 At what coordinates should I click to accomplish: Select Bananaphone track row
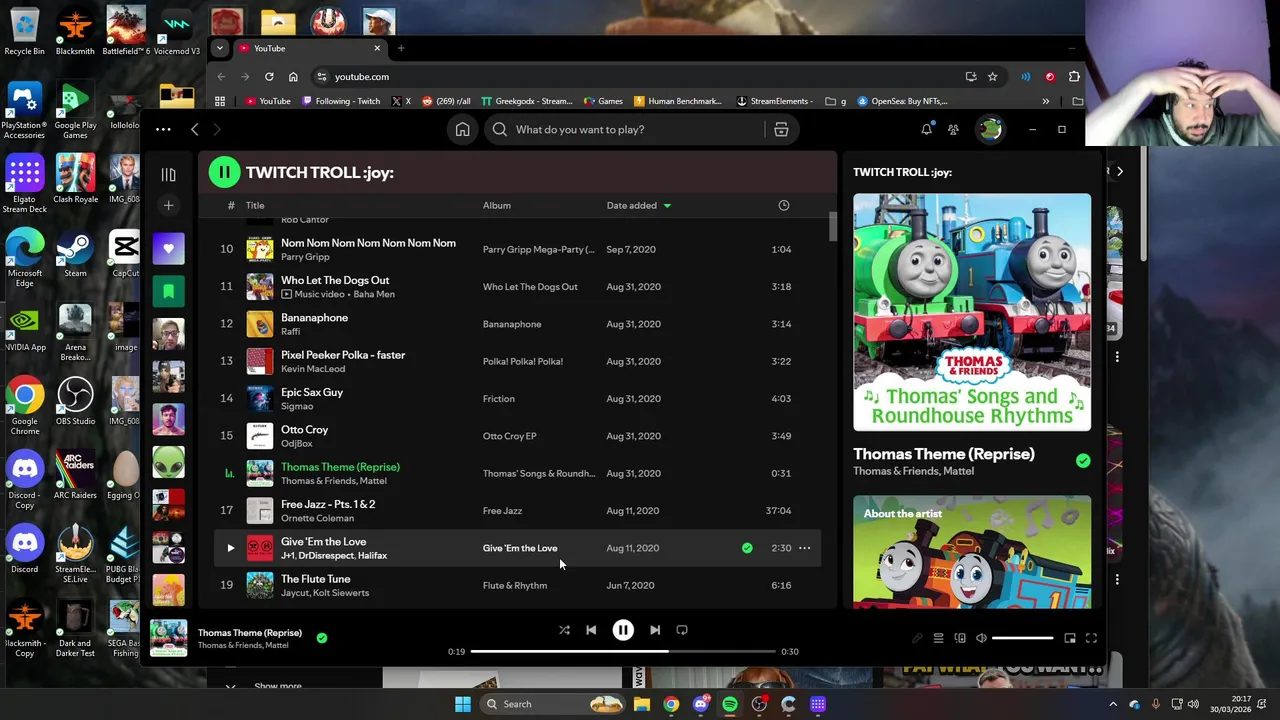(516, 324)
